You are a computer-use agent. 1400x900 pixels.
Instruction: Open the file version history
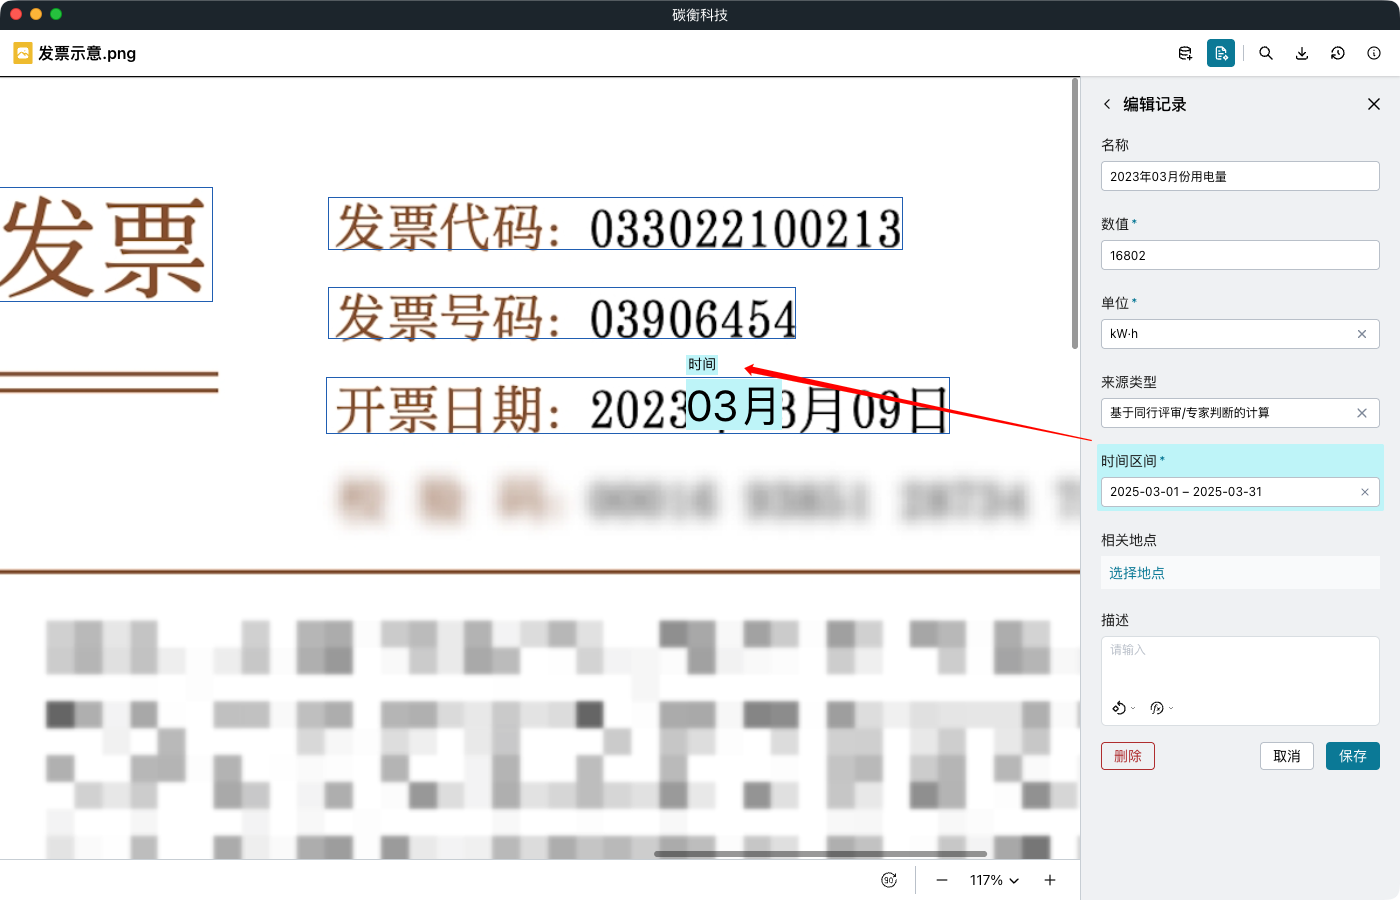1338,53
